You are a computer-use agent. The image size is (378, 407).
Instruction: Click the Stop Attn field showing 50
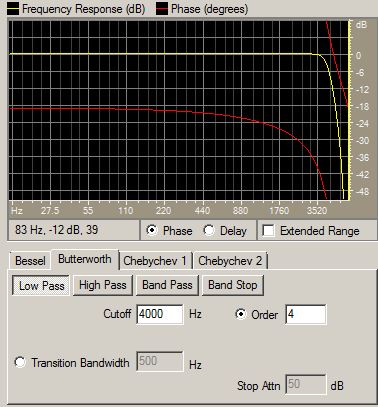(x=306, y=384)
